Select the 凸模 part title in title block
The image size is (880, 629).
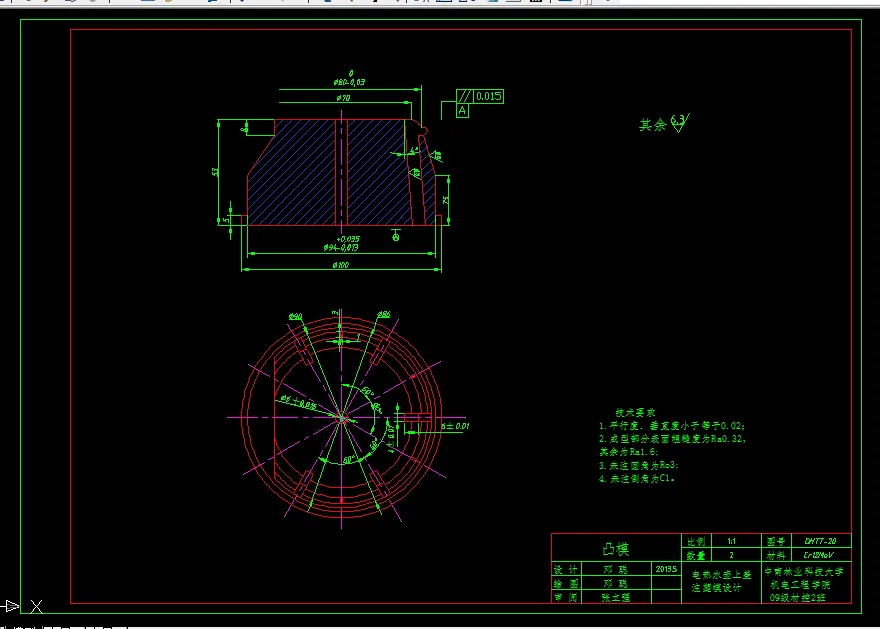pos(616,548)
